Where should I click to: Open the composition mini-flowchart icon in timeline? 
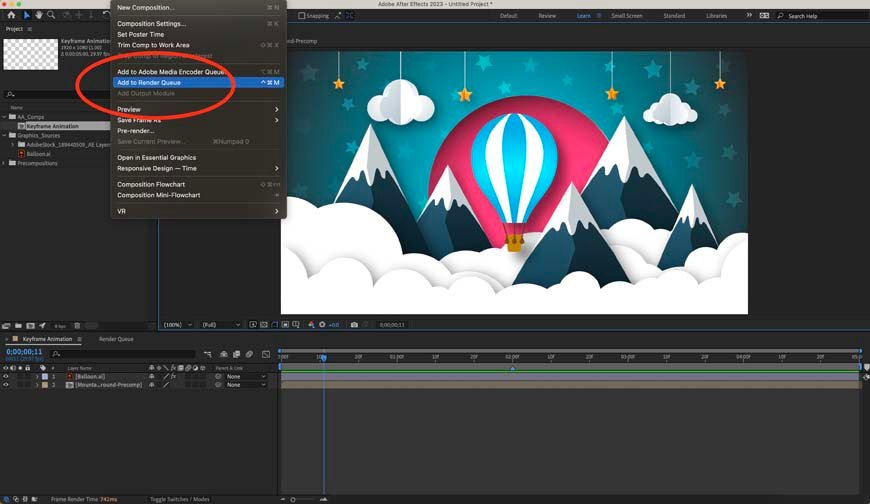coord(208,354)
